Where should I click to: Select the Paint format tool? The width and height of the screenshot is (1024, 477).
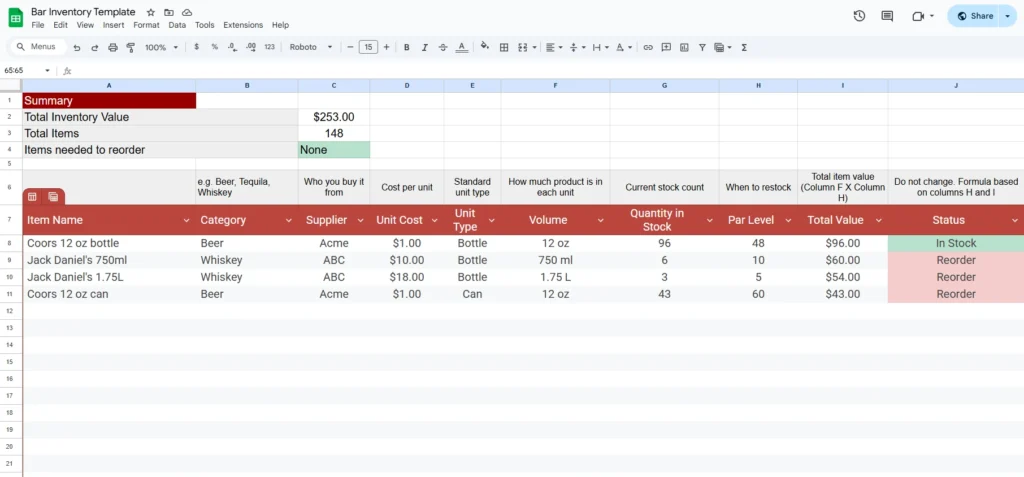(x=130, y=47)
